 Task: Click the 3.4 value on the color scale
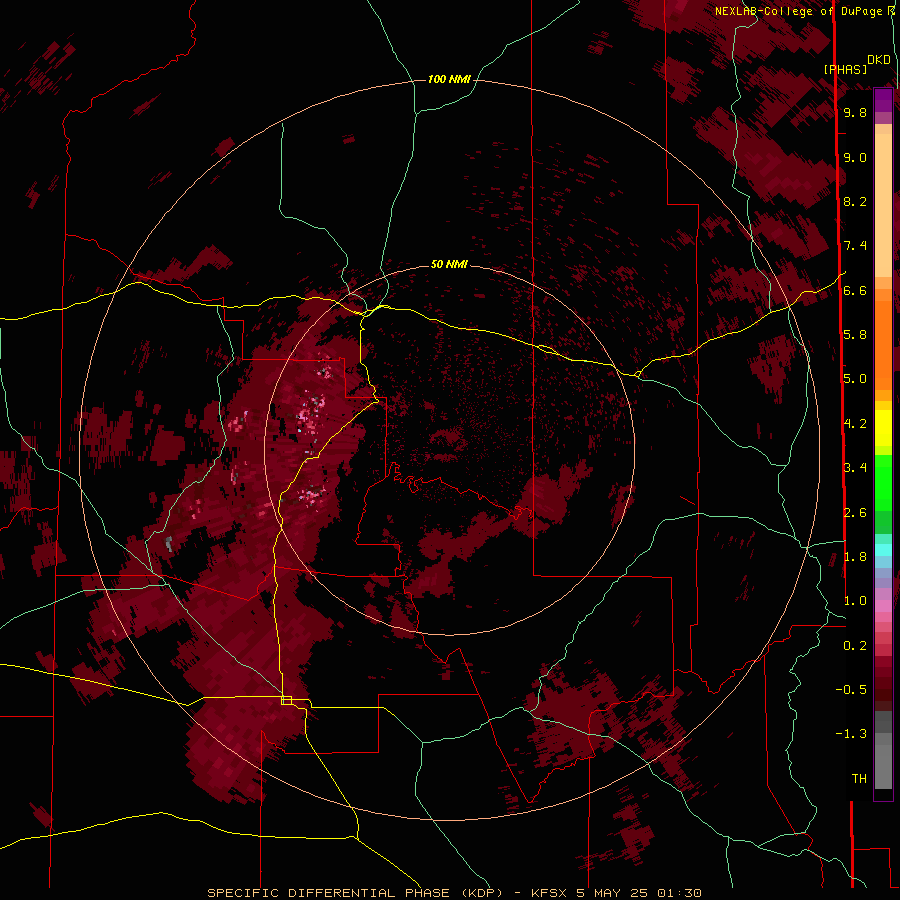point(855,467)
